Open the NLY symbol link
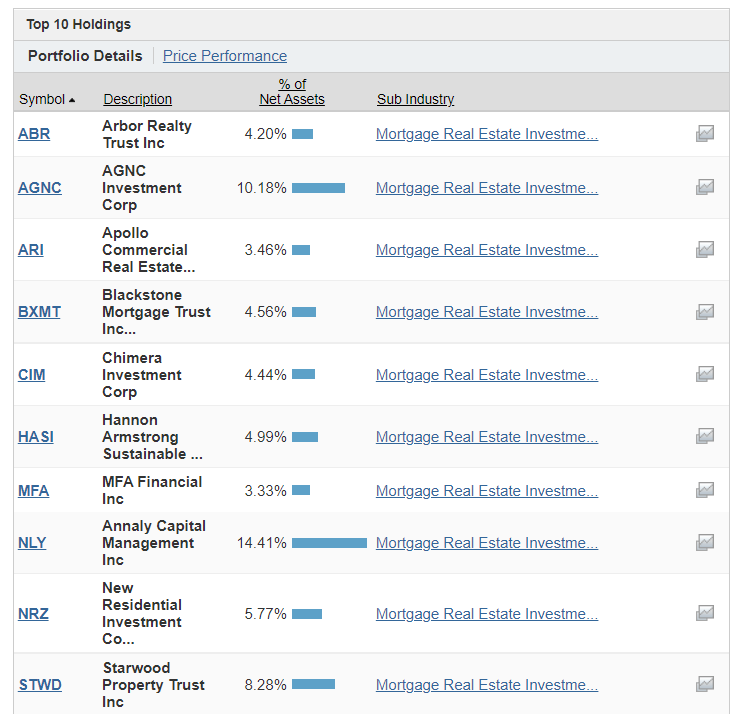Screen dimensions: 739x714 (32, 543)
